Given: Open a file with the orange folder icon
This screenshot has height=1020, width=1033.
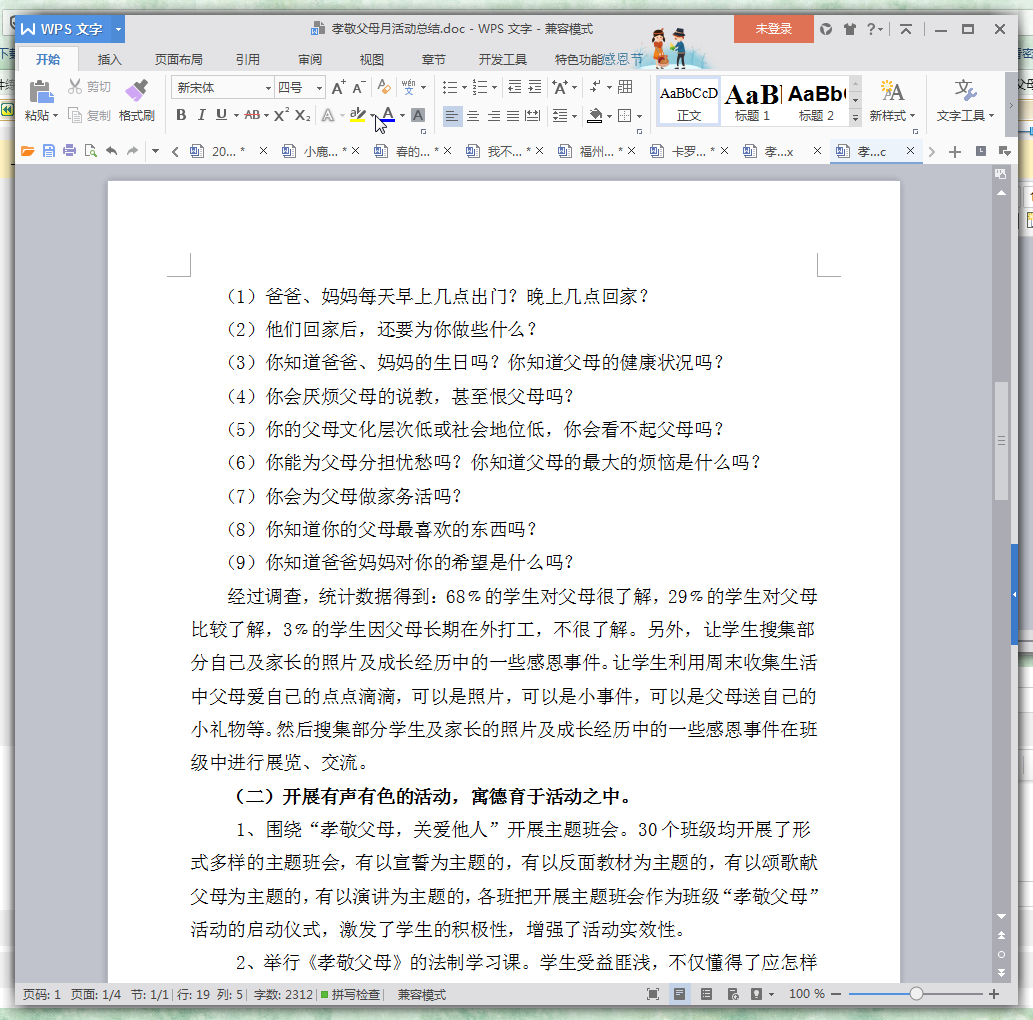Looking at the screenshot, I should (x=28, y=151).
